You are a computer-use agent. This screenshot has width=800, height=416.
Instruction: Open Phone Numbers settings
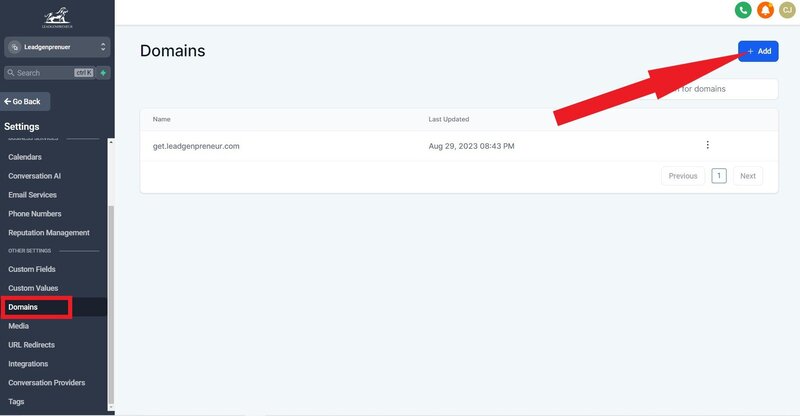[x=35, y=214]
